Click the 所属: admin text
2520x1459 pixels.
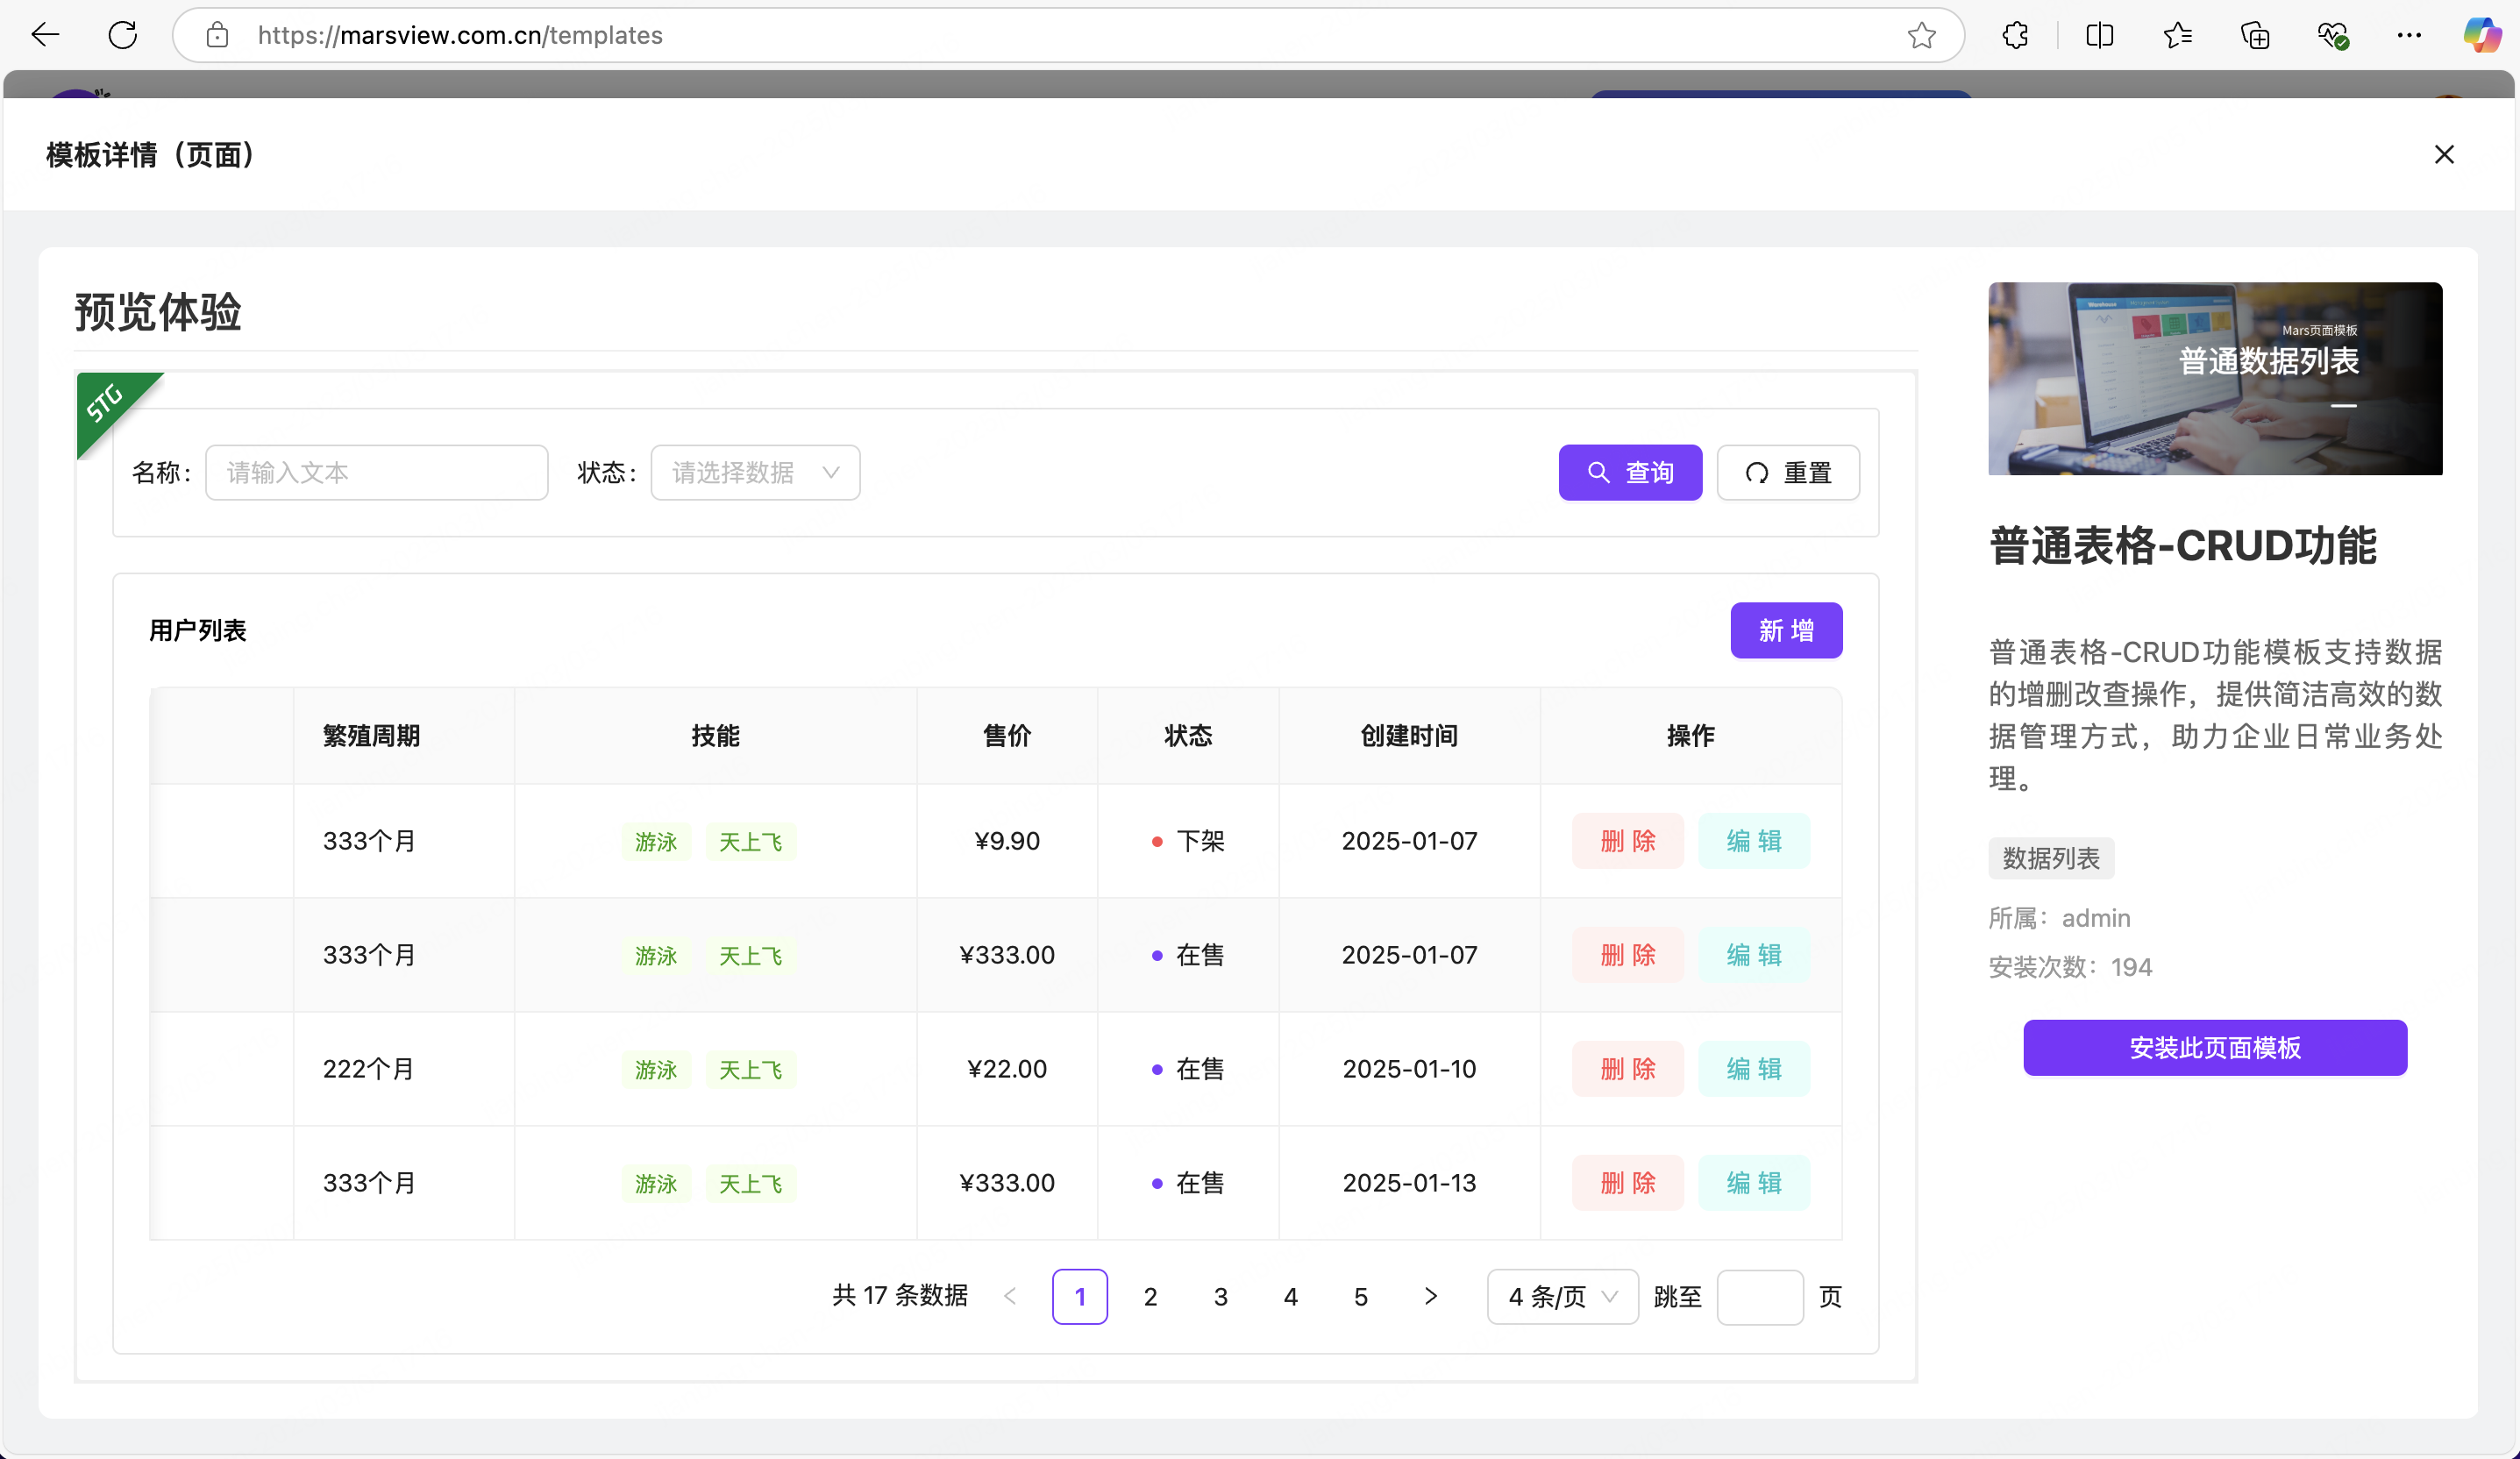2059,918
